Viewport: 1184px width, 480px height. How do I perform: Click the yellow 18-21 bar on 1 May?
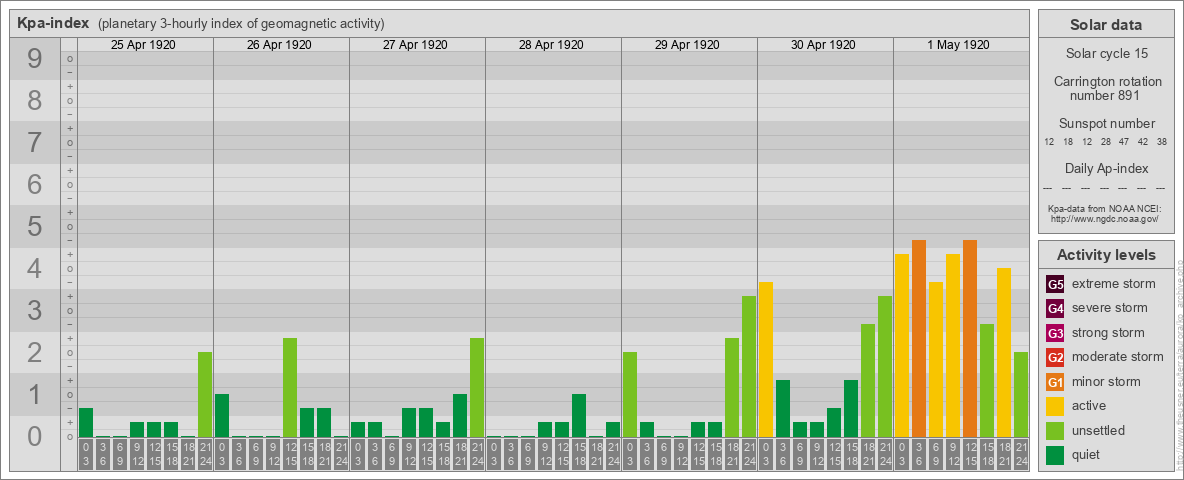(1004, 352)
